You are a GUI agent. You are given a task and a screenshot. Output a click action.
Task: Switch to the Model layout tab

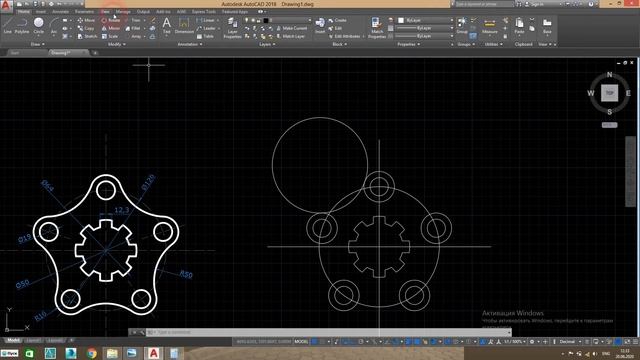coord(13,340)
